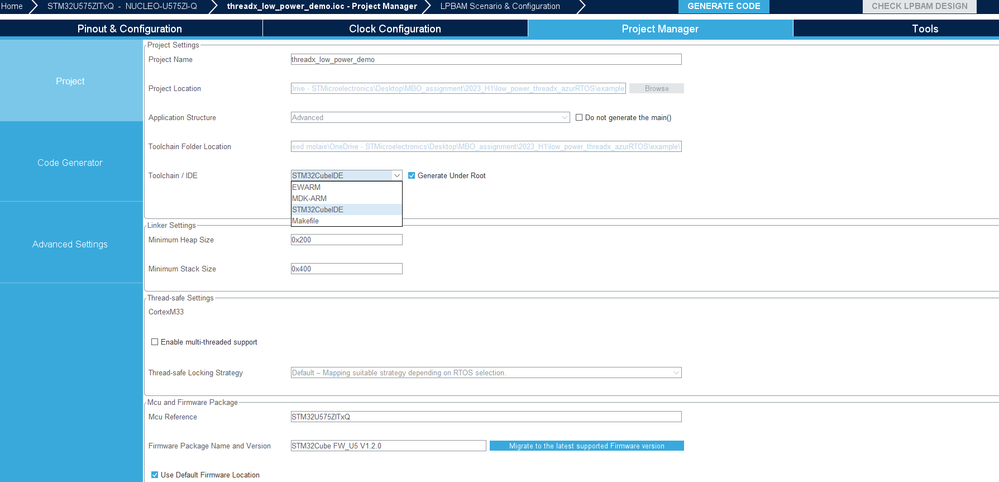Click the Browse button
Image resolution: width=999 pixels, height=482 pixels.
click(x=656, y=89)
